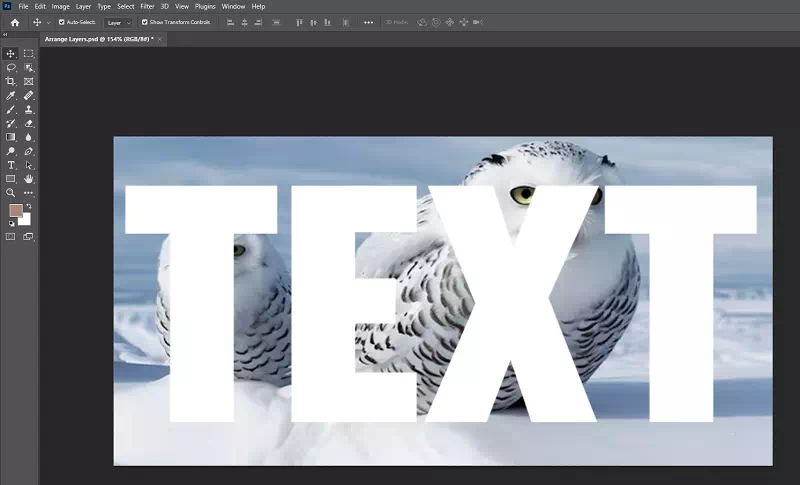Reset default foreground and background colors
The height and width of the screenshot is (485, 800).
pos(12,223)
